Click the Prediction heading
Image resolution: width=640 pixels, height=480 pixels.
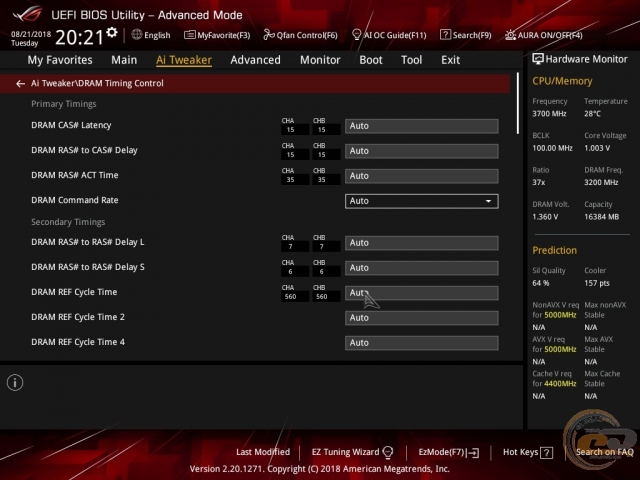click(554, 250)
